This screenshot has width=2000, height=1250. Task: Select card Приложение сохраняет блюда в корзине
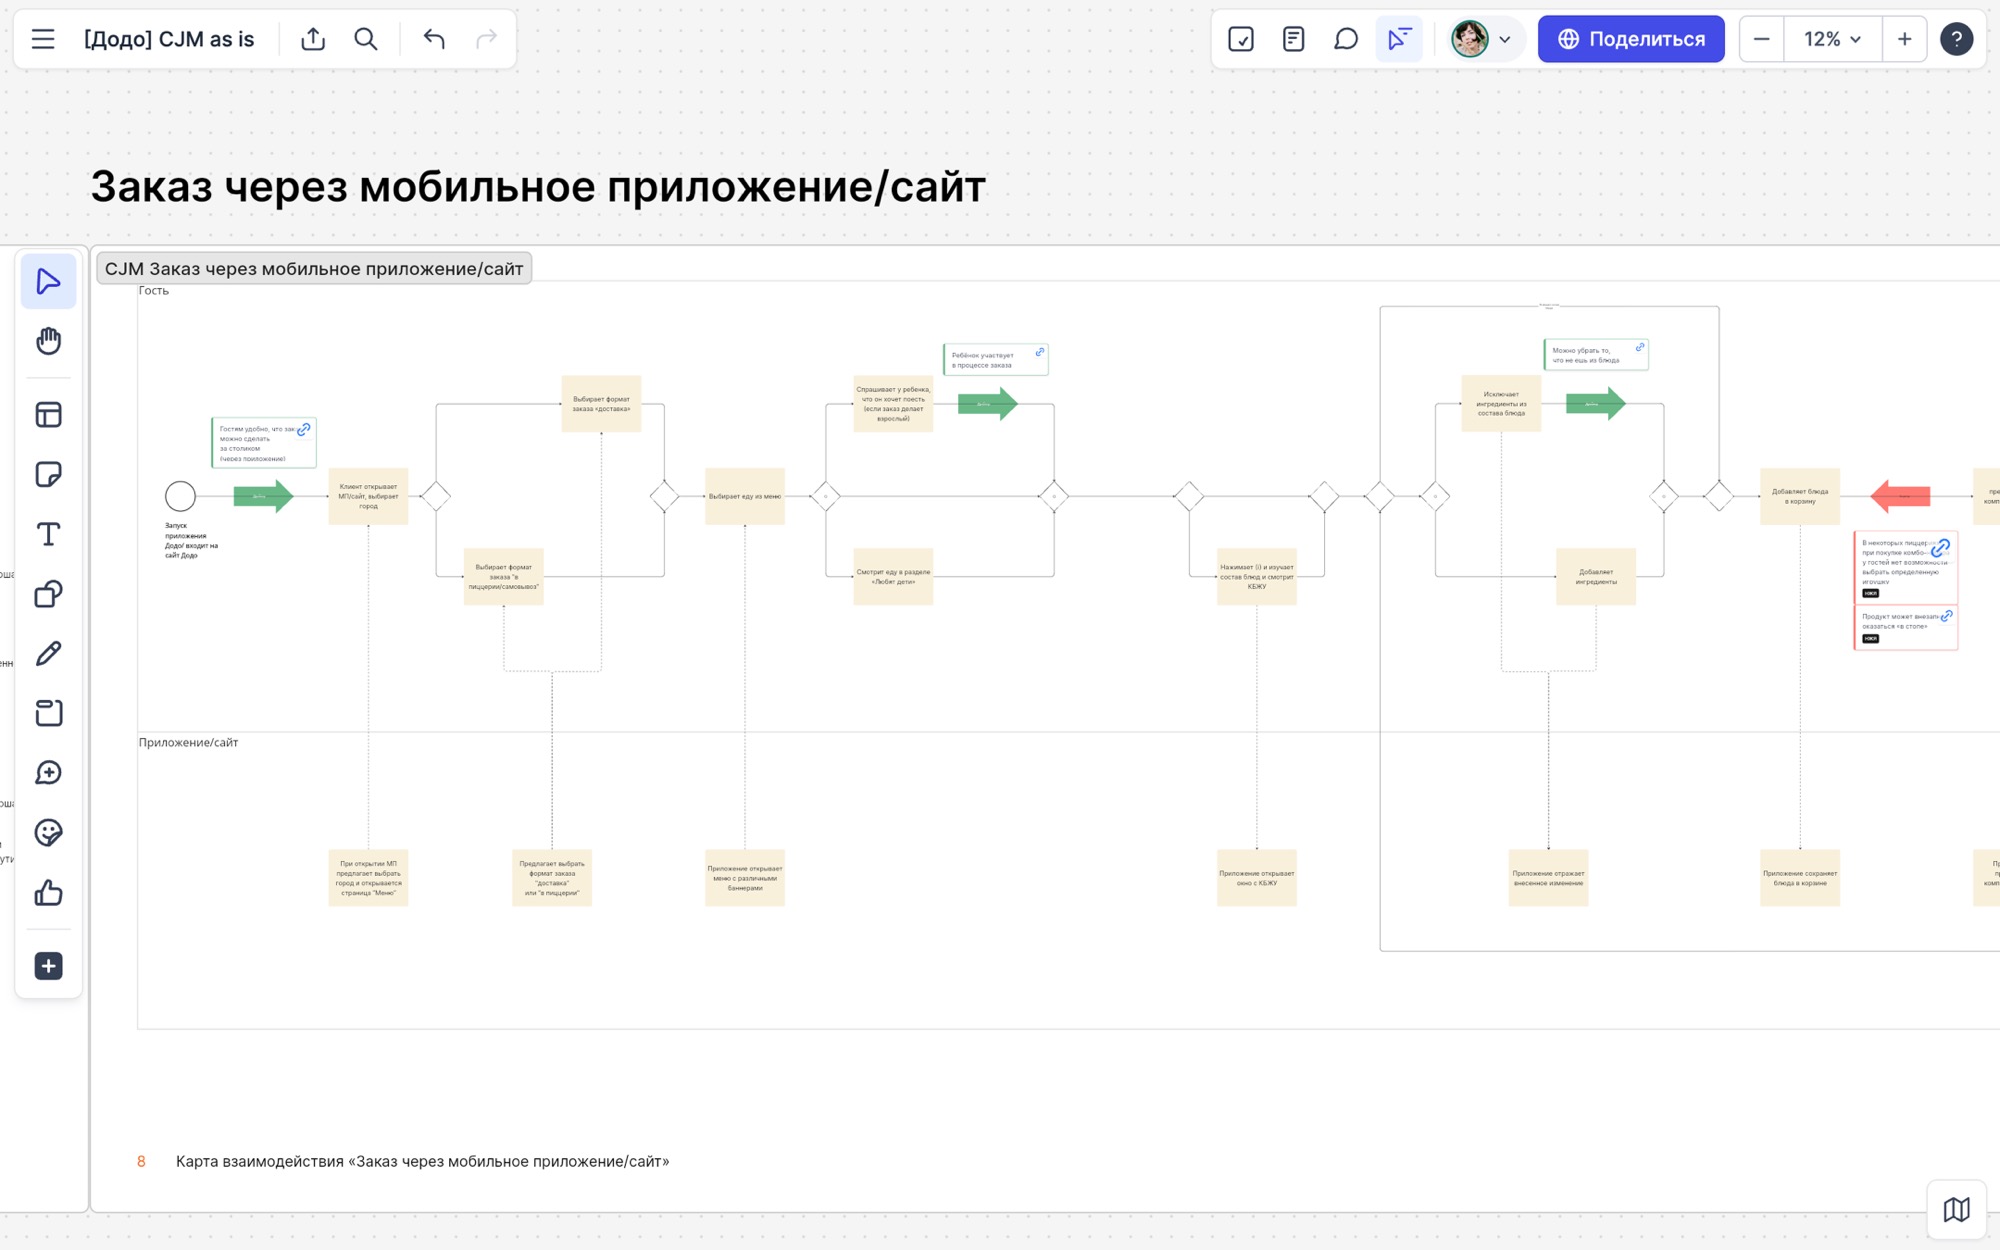[1800, 878]
